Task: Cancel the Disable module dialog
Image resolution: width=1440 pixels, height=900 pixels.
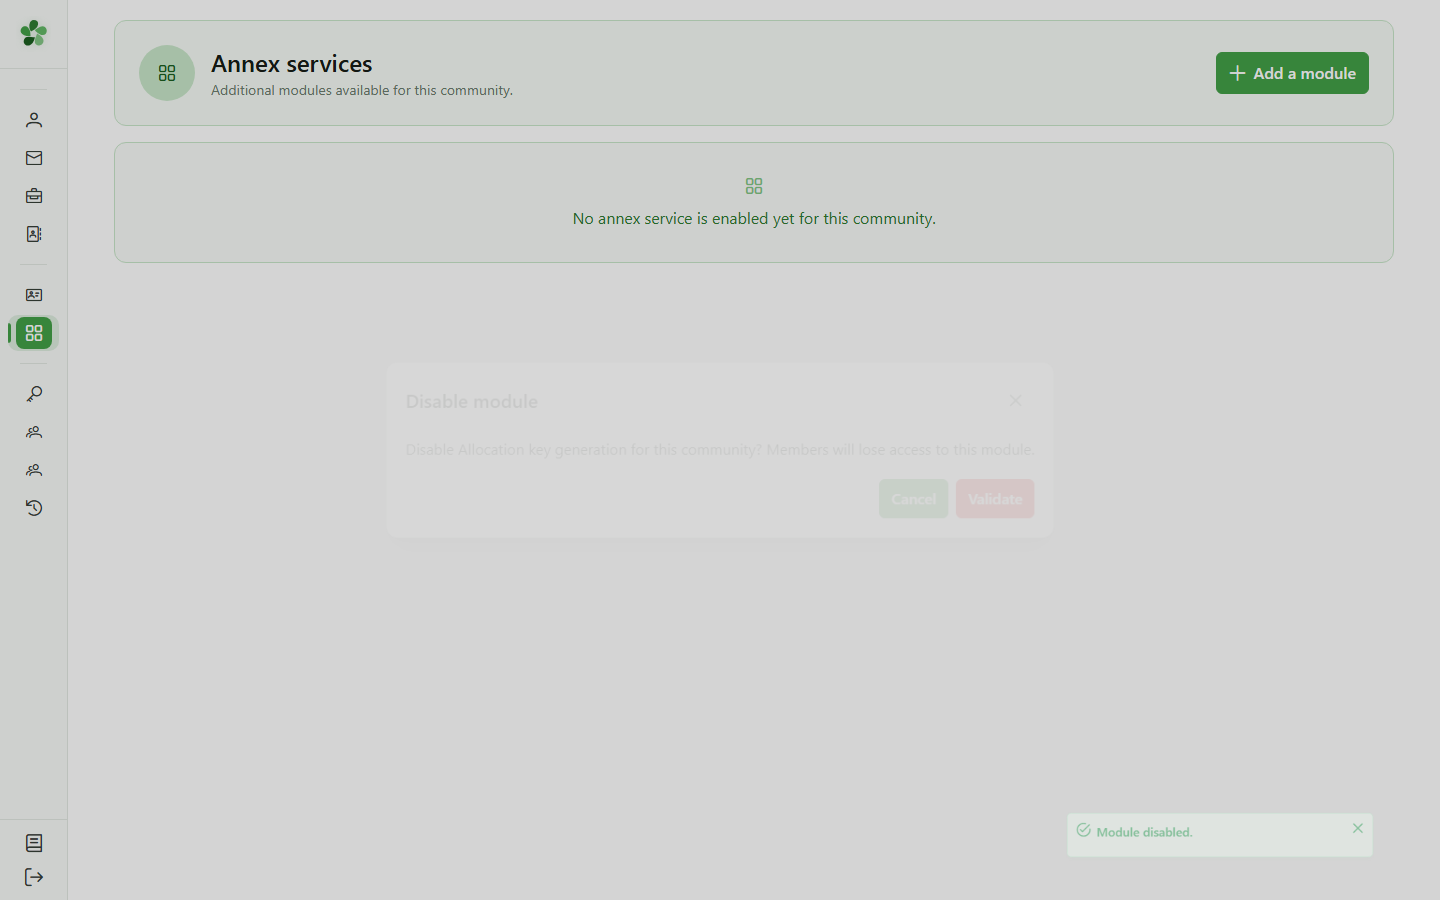Action: click(x=913, y=499)
